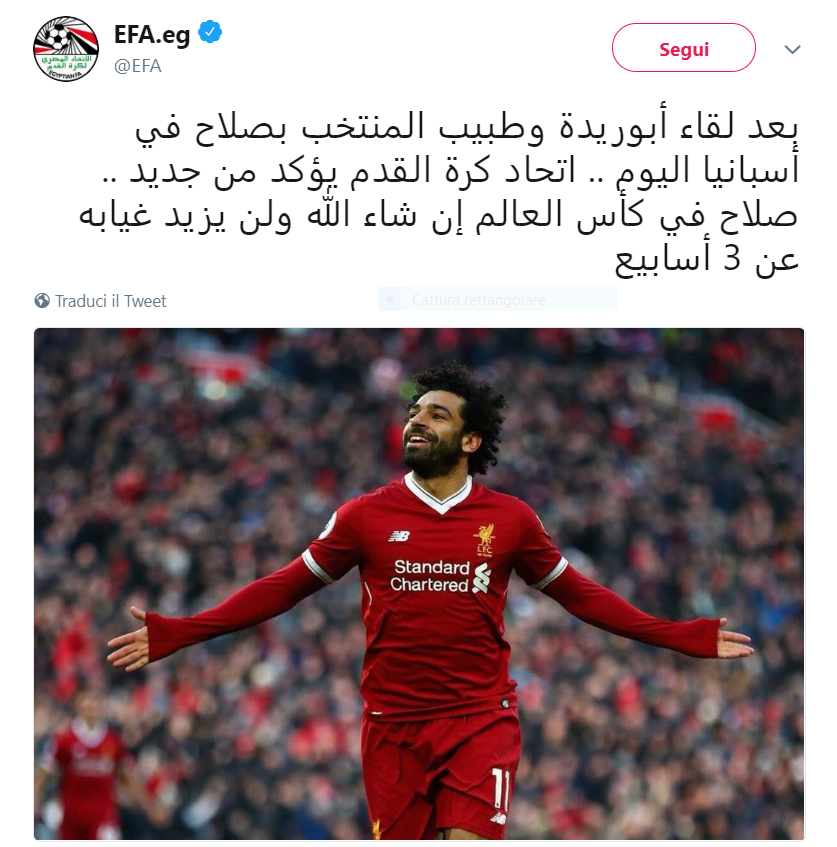The height and width of the screenshot is (847, 837).
Task: Click the tweet line beginning with أسبانيا اليوم
Action: pos(450,171)
